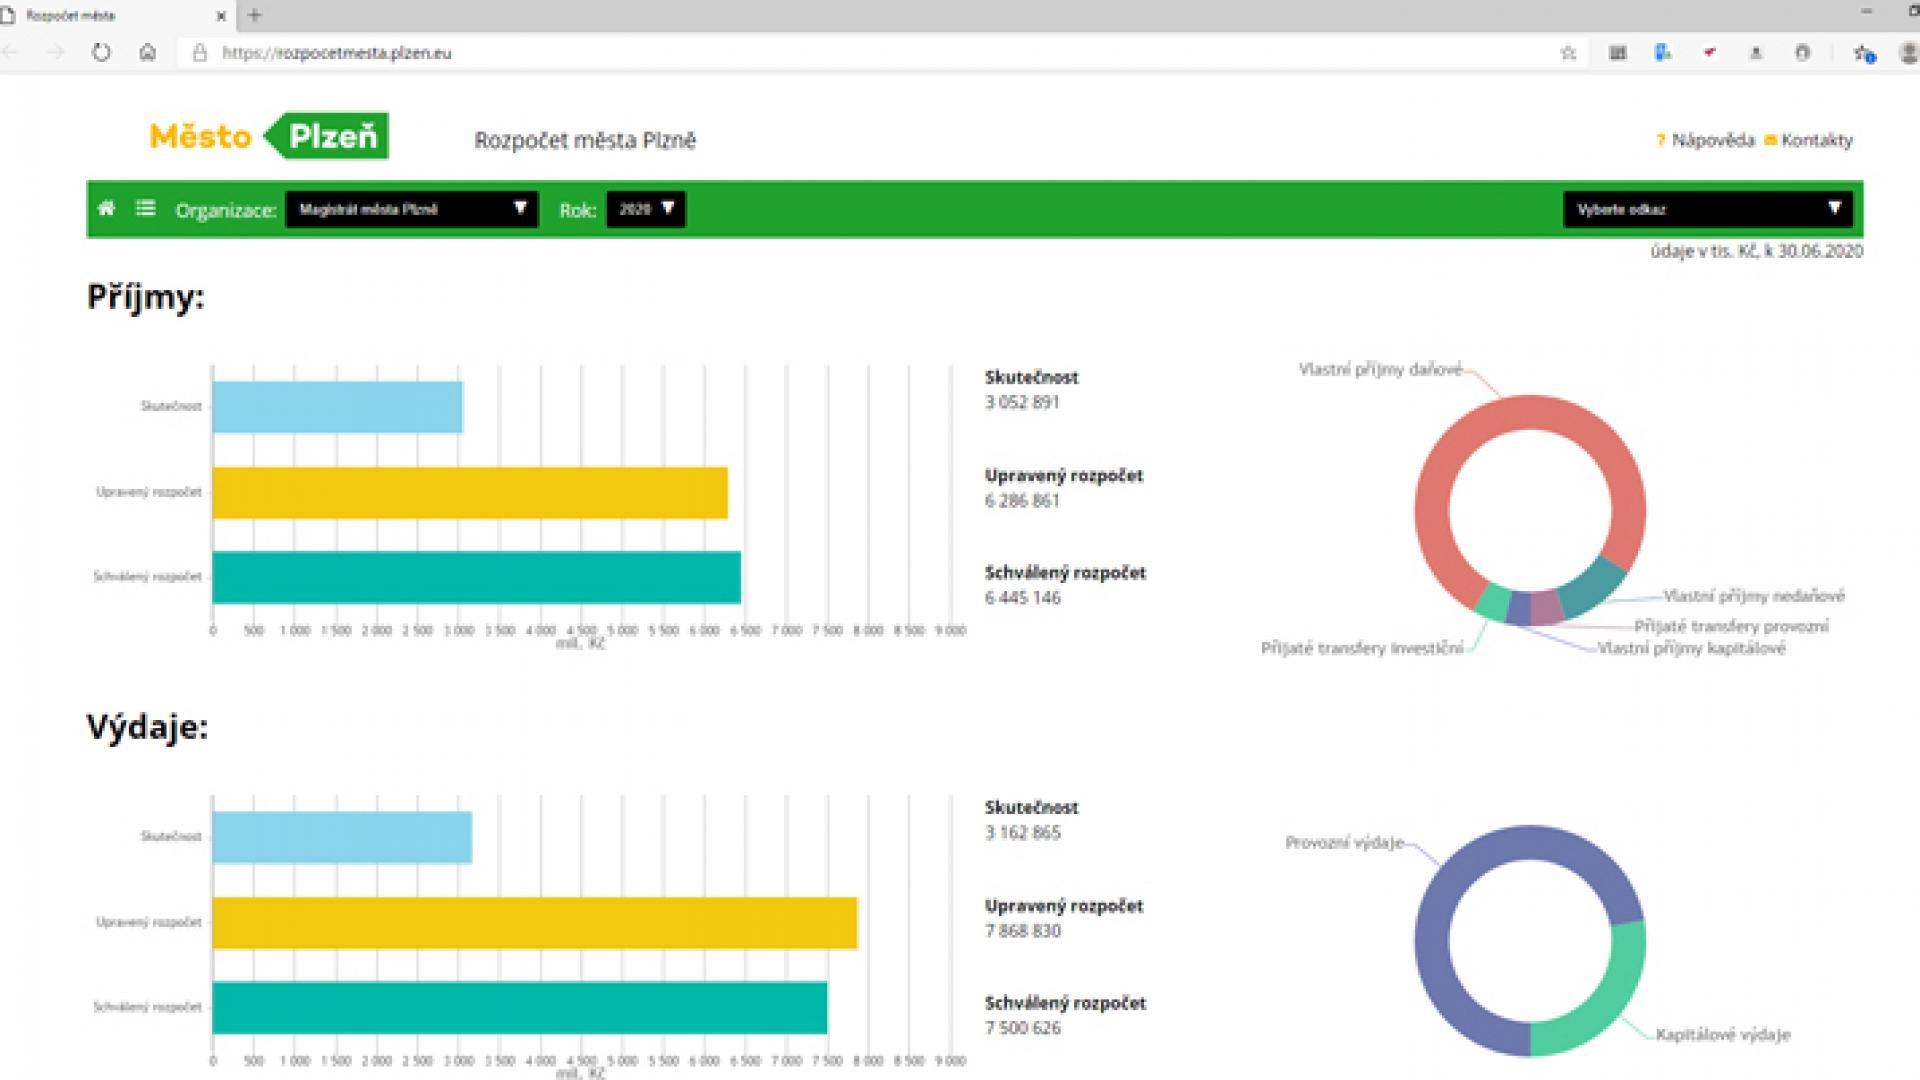Open the Kontakty link
Viewport: 1920px width, 1080px height.
coord(1816,140)
